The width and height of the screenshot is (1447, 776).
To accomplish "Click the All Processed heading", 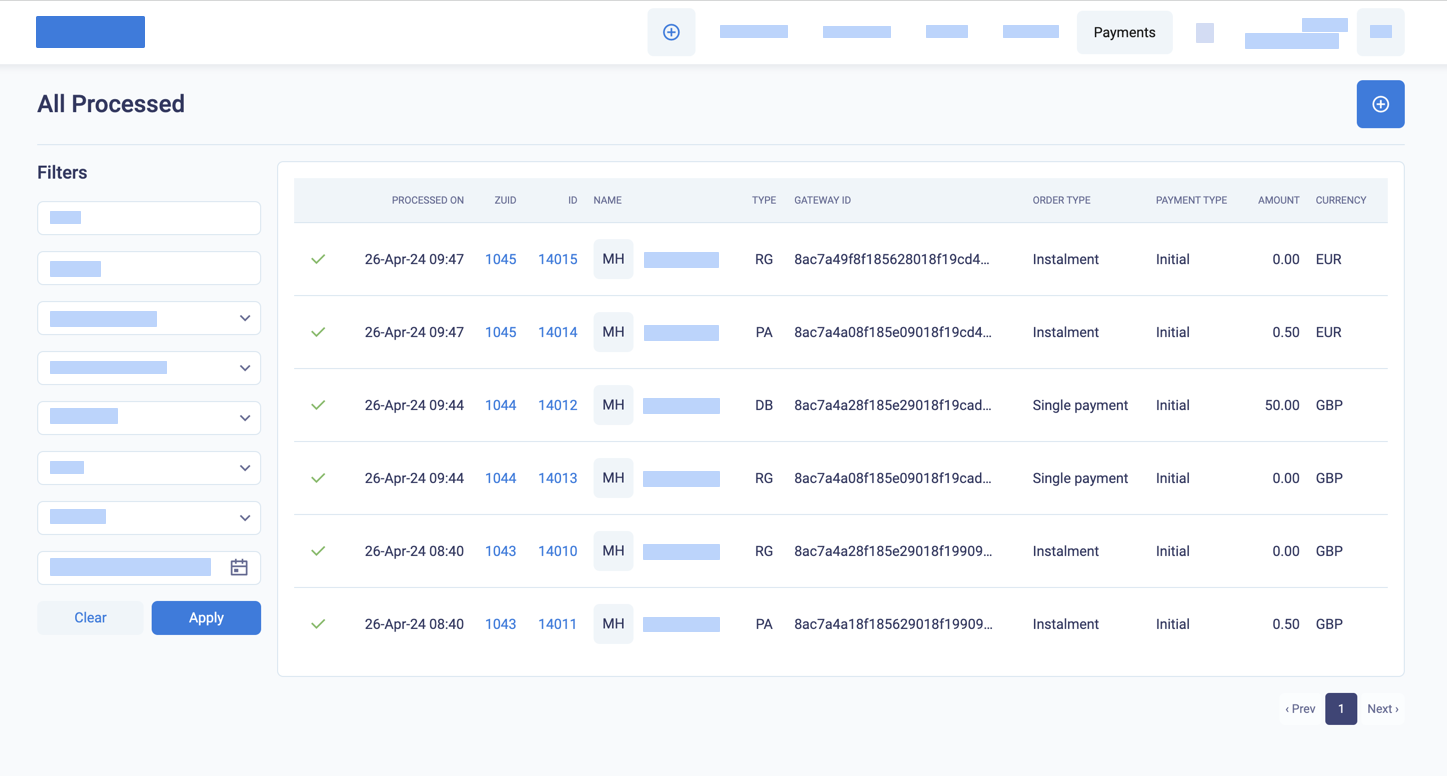I will pyautogui.click(x=111, y=104).
